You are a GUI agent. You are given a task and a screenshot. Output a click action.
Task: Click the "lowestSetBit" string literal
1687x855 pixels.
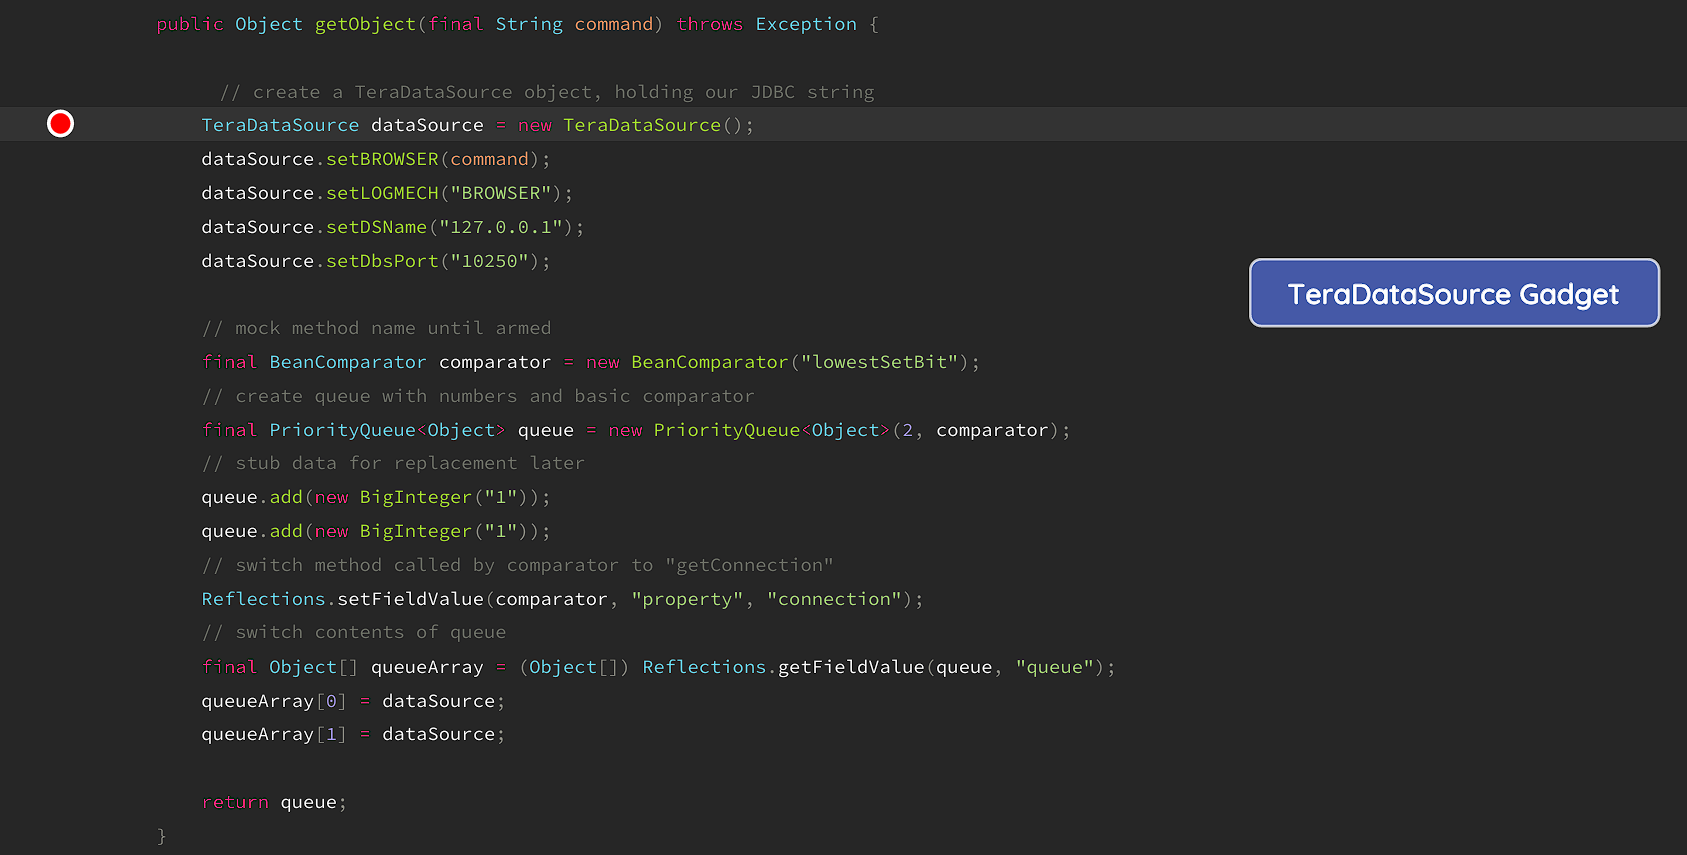pyautogui.click(x=879, y=362)
